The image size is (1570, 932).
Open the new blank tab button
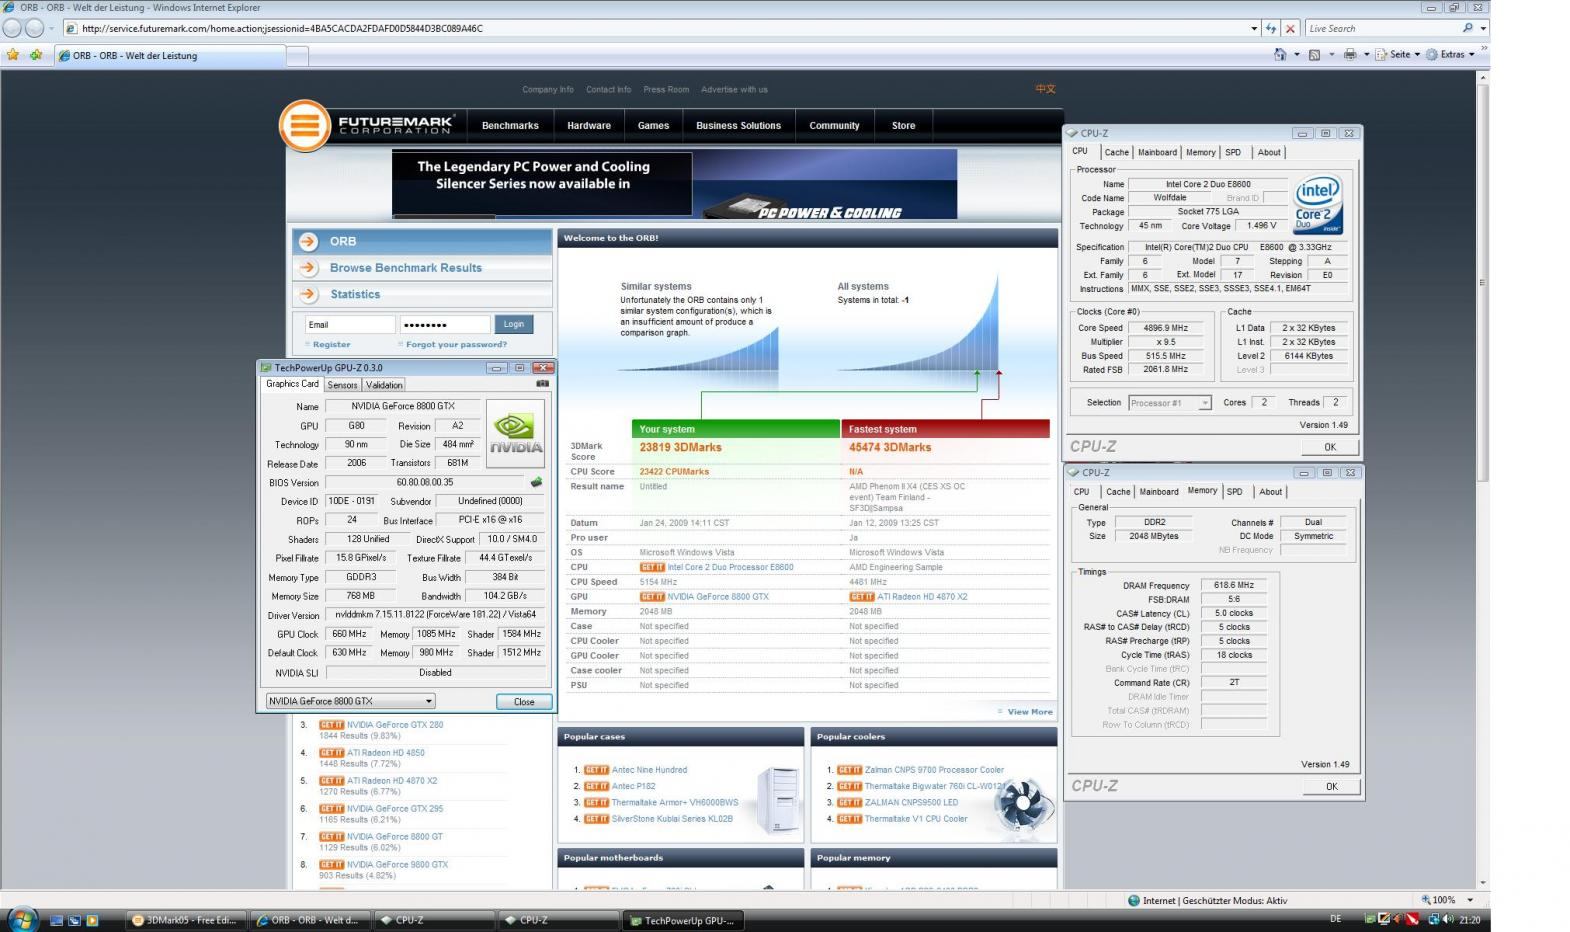click(298, 56)
